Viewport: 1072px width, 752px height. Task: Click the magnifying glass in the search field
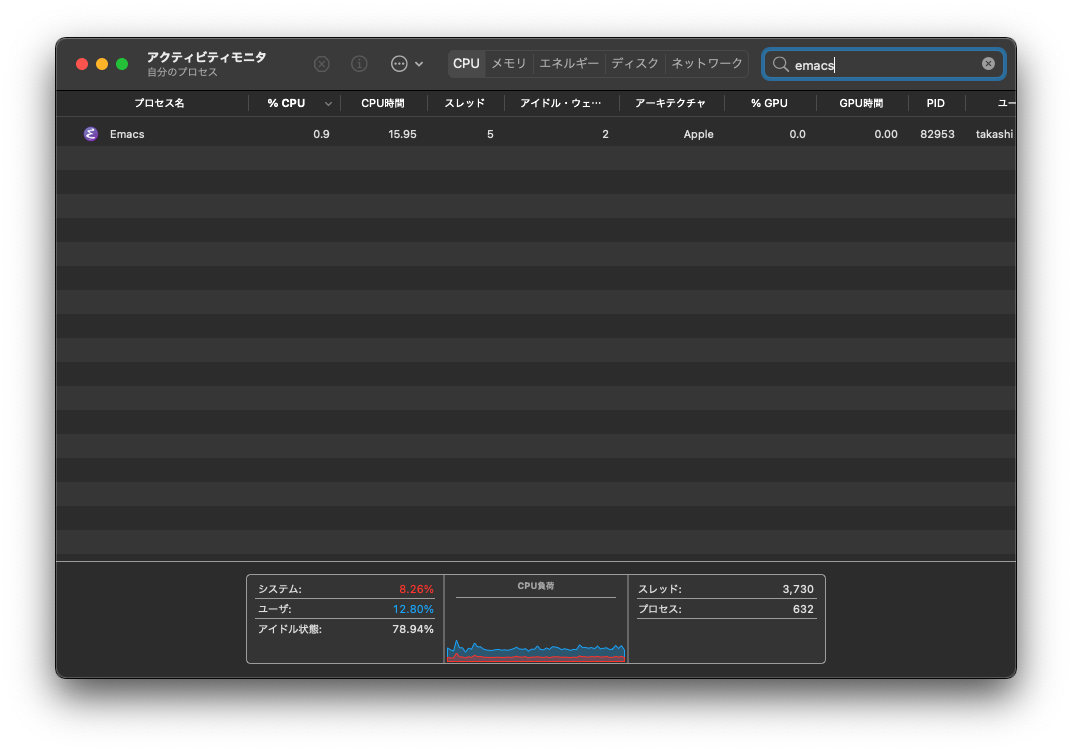pos(780,63)
